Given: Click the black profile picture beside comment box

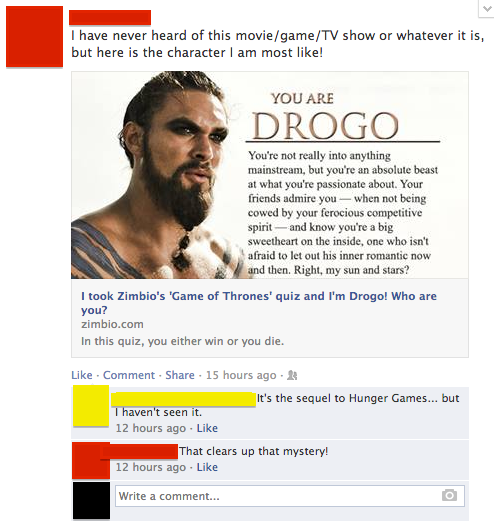Looking at the screenshot, I should pyautogui.click(x=91, y=500).
